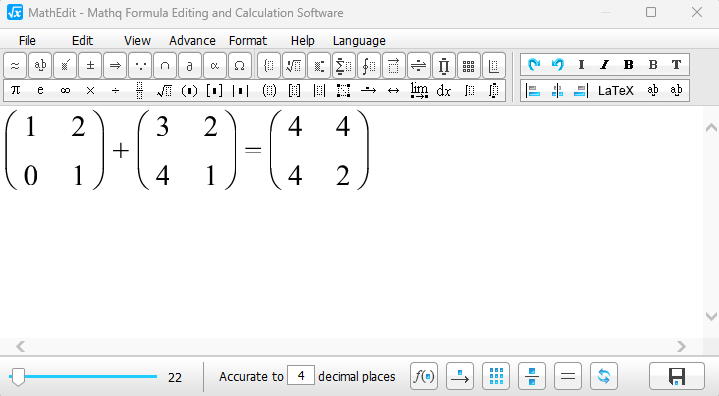Viewport: 719px width, 396px height.
Task: Switch to T text mode
Action: click(676, 65)
